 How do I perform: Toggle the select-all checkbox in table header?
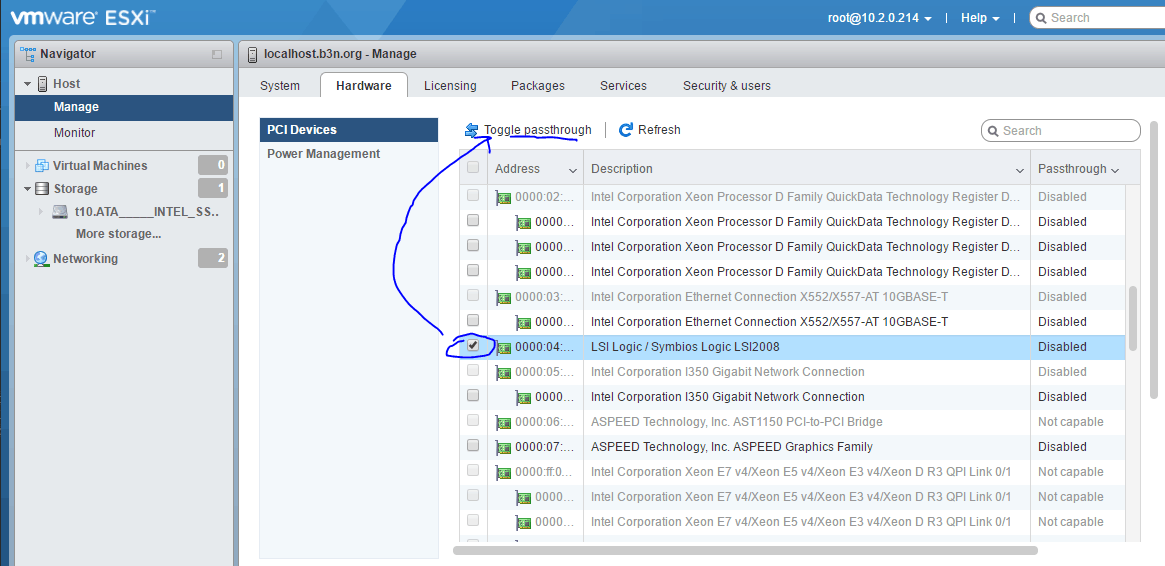(473, 168)
